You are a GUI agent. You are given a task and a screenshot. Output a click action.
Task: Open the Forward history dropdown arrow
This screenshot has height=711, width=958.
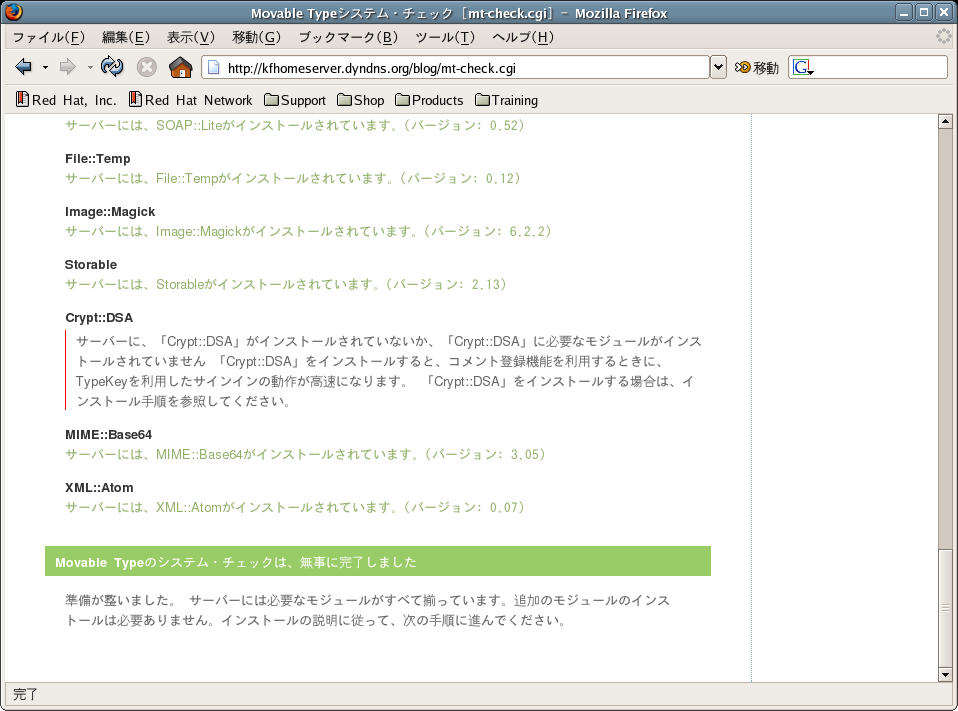(90, 67)
